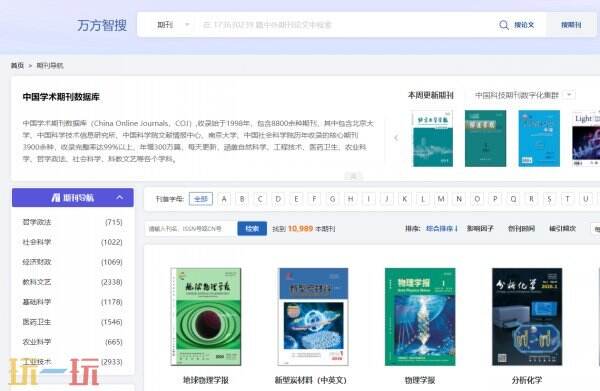
Task: Open first teal journal cover in 本周更新期刊
Action: (432, 138)
